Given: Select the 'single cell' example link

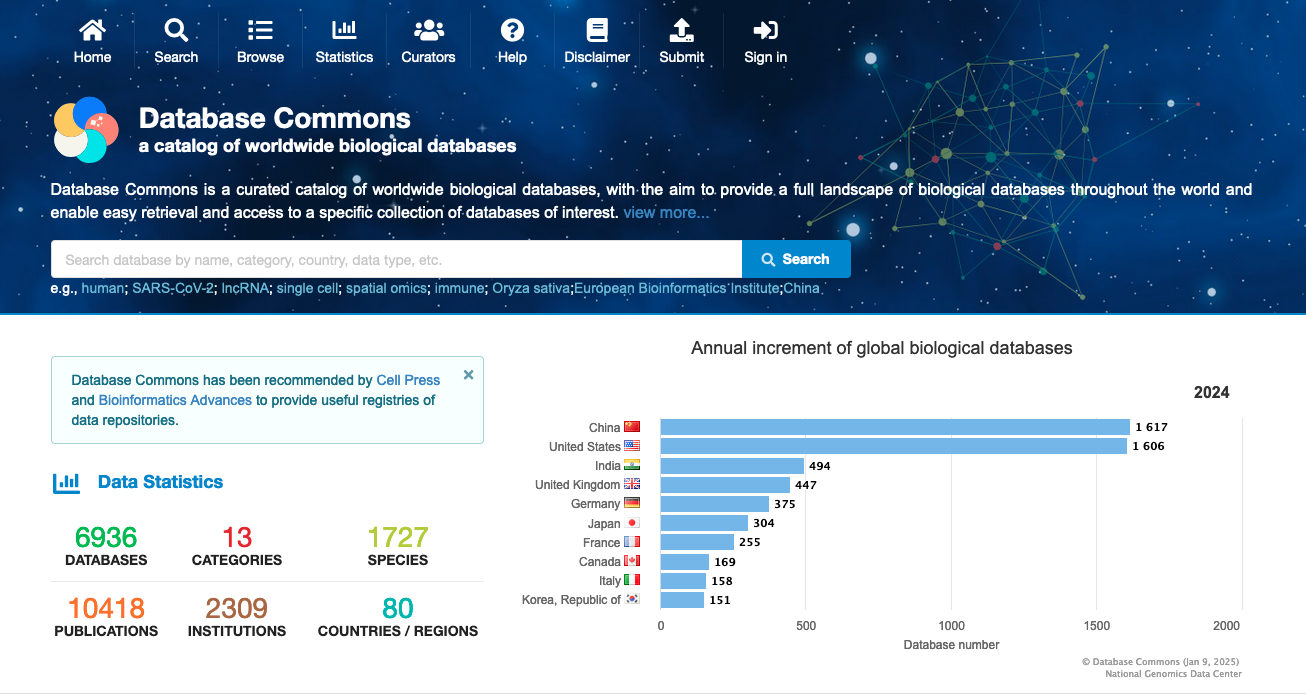Looking at the screenshot, I should [307, 288].
